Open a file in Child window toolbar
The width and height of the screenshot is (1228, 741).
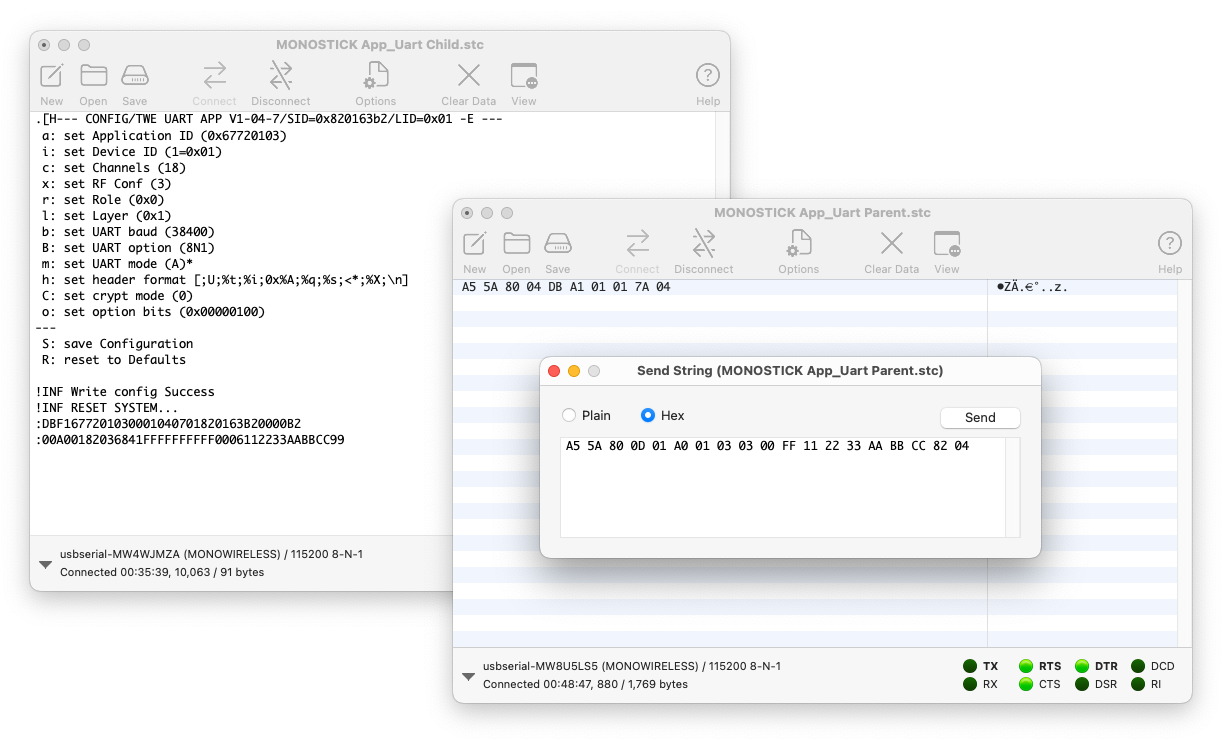point(93,77)
